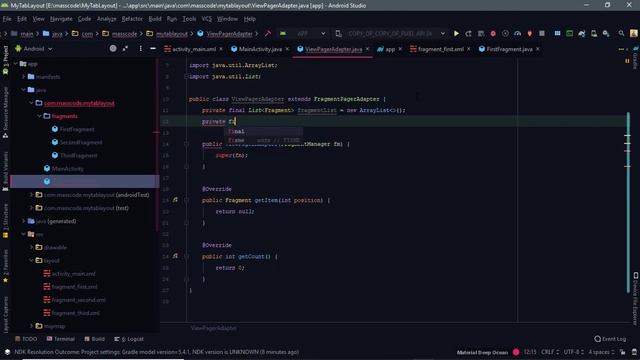
Task: Open the Build Variants side tool window
Action: click(x=5, y=171)
